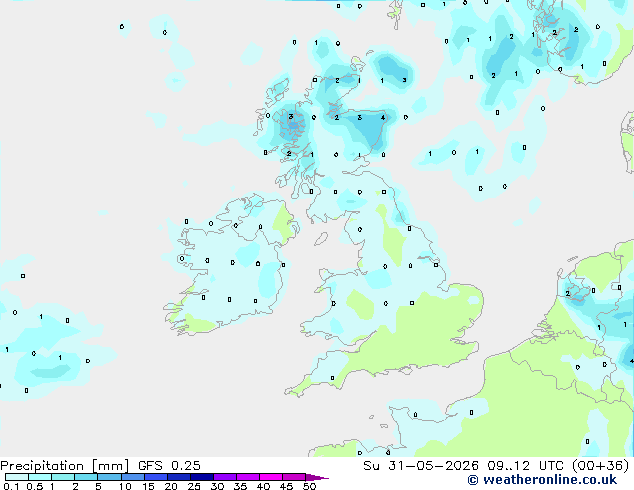This screenshot has width=634, height=490.
Task: Click the above-50 mm arrow tip of legend
Action: pos(317,477)
